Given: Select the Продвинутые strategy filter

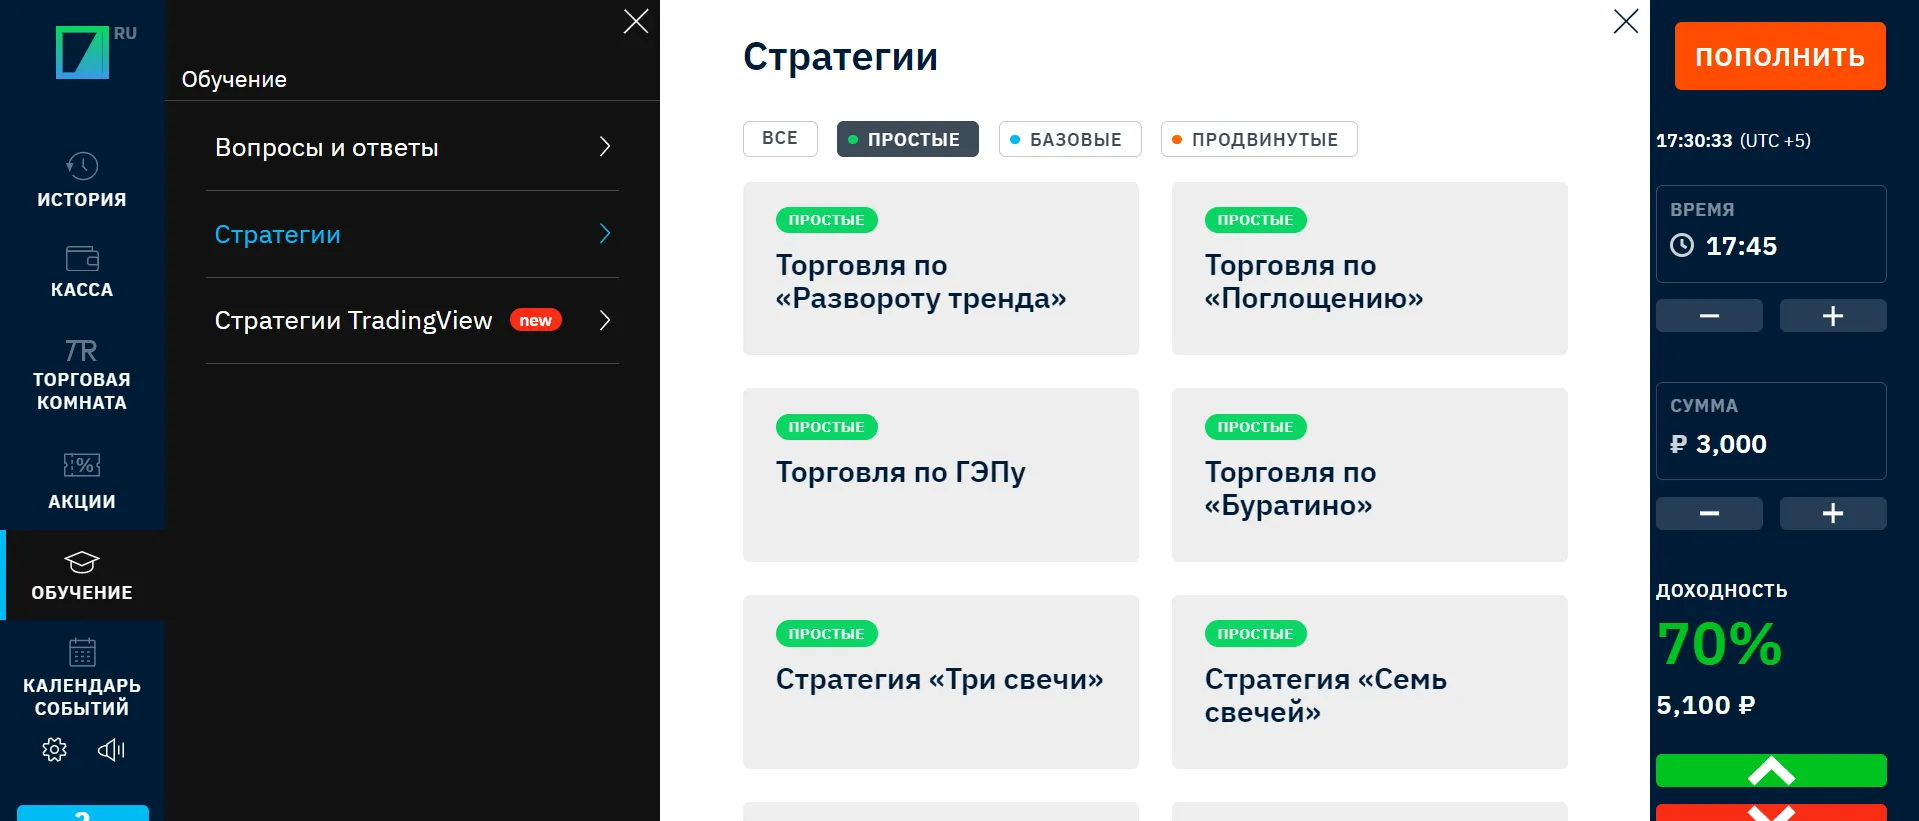Looking at the screenshot, I should point(1258,139).
